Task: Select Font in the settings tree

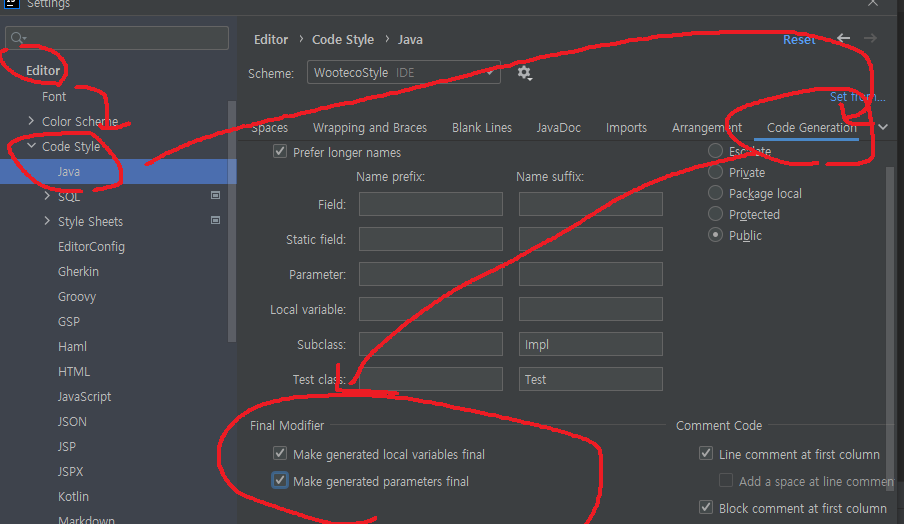Action: point(54,96)
